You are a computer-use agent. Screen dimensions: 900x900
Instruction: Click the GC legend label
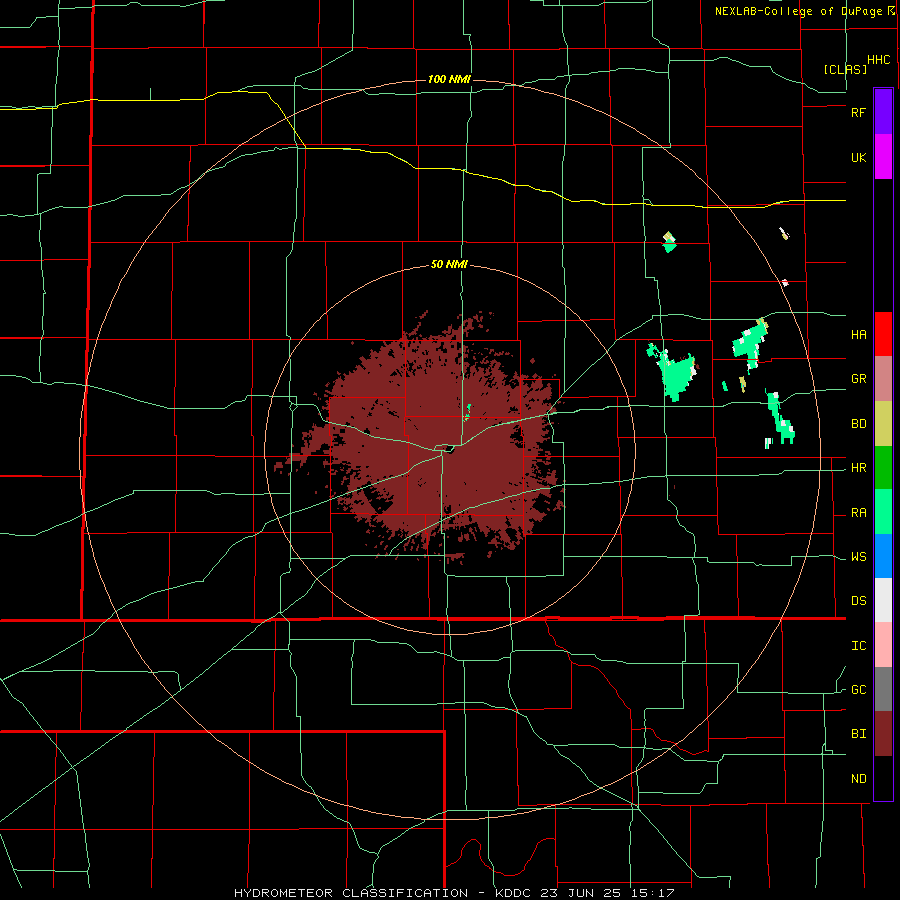coord(858,690)
